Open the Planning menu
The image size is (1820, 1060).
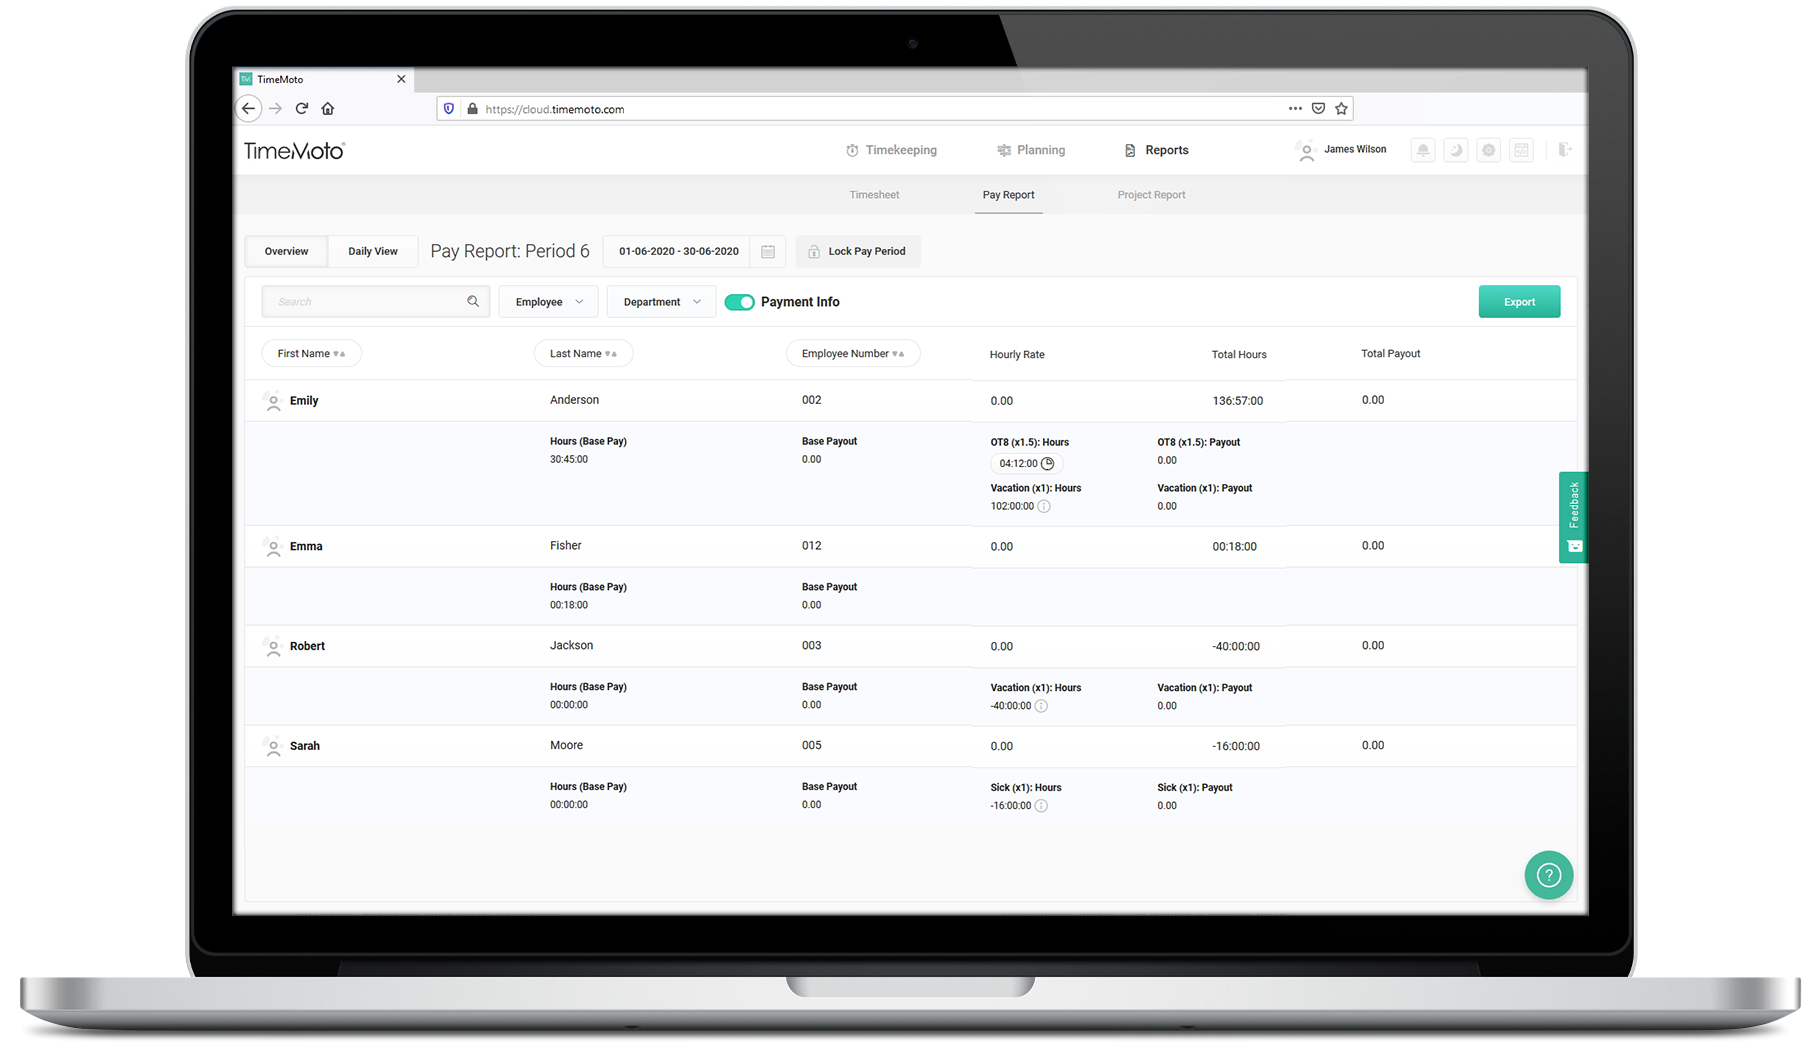click(x=1031, y=150)
